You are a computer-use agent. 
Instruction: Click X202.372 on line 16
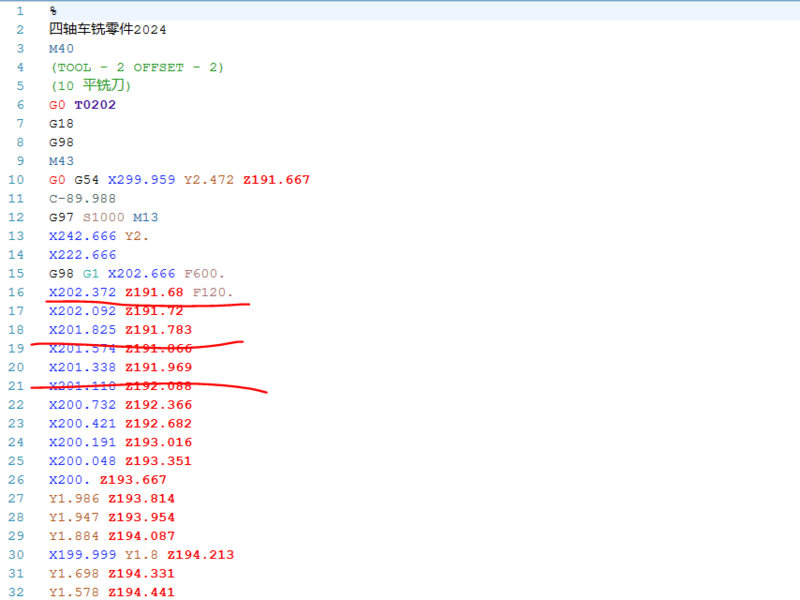[83, 292]
